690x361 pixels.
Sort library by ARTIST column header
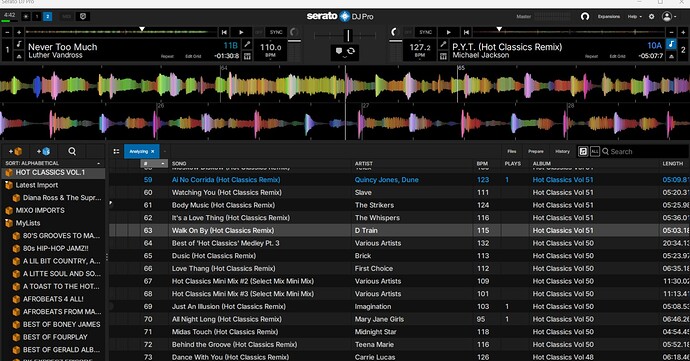click(363, 163)
